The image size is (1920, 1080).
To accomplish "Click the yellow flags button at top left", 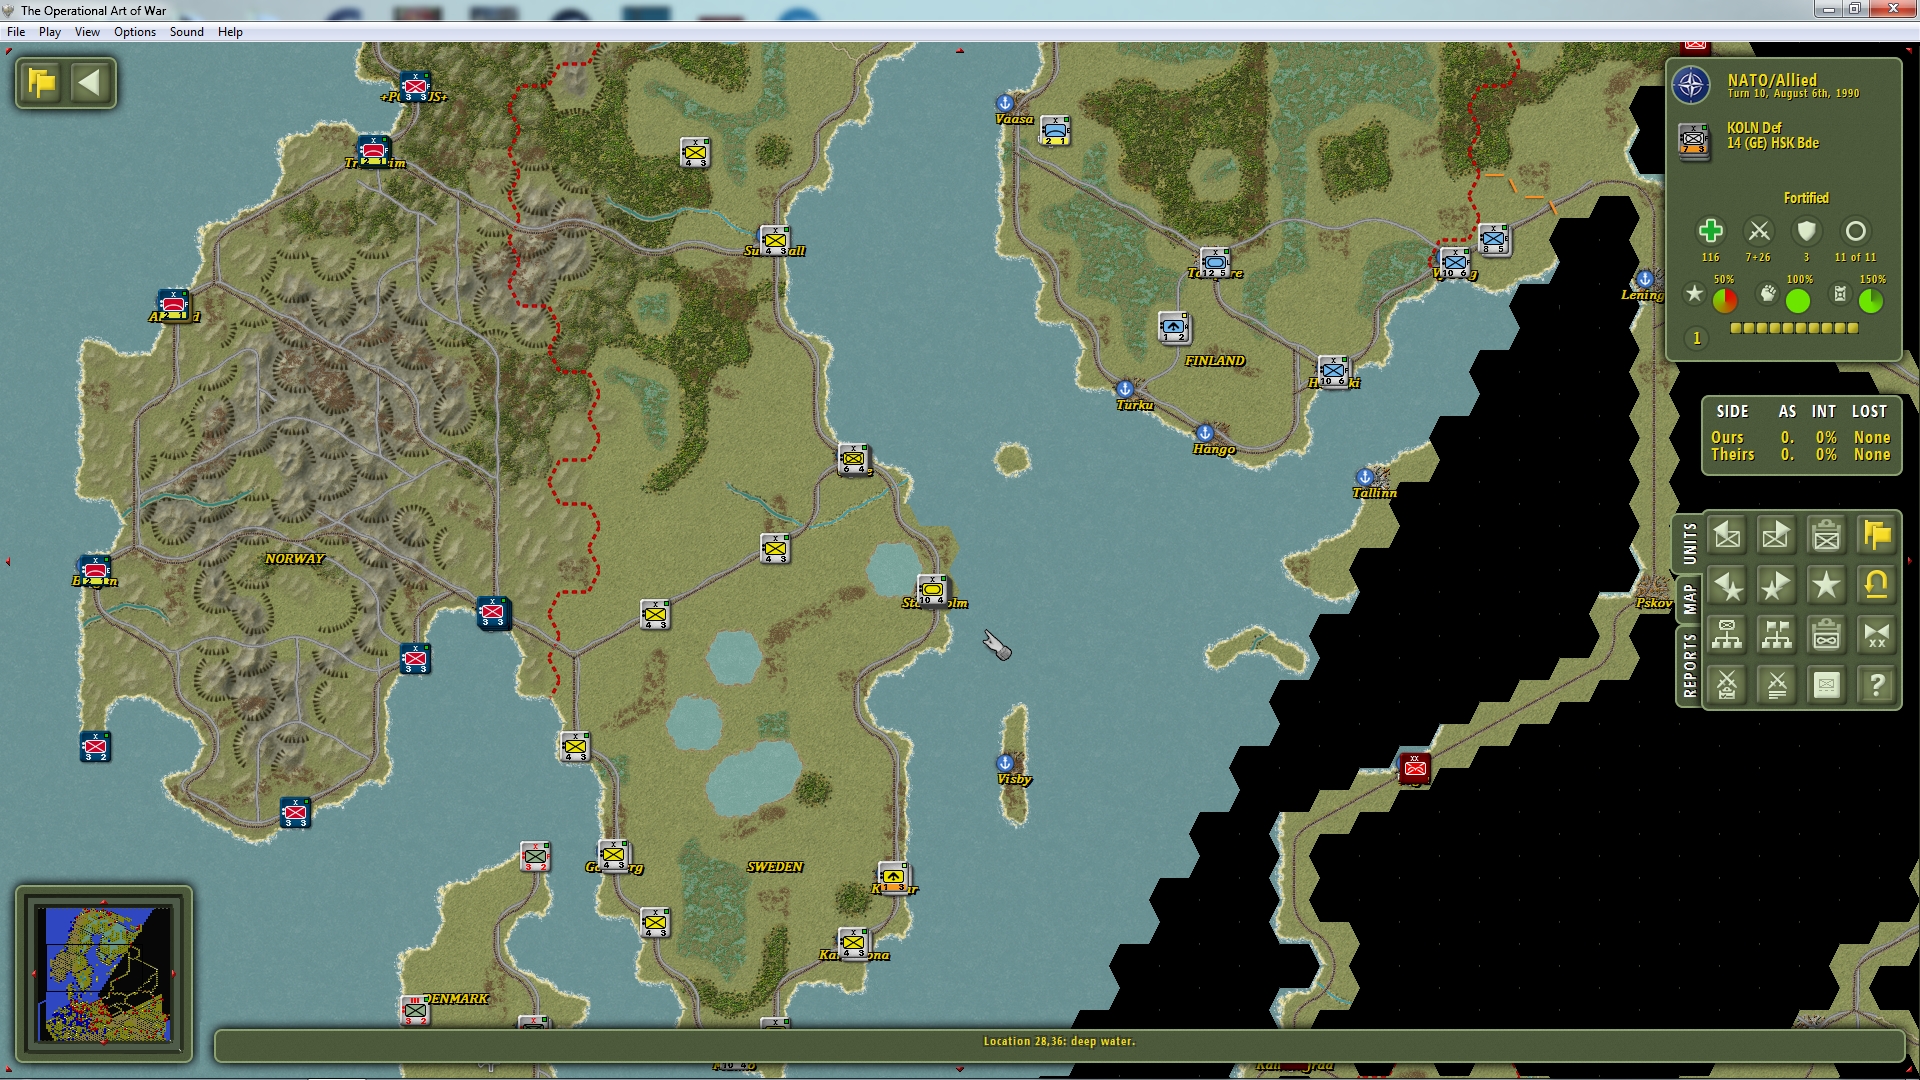I will 42,82.
